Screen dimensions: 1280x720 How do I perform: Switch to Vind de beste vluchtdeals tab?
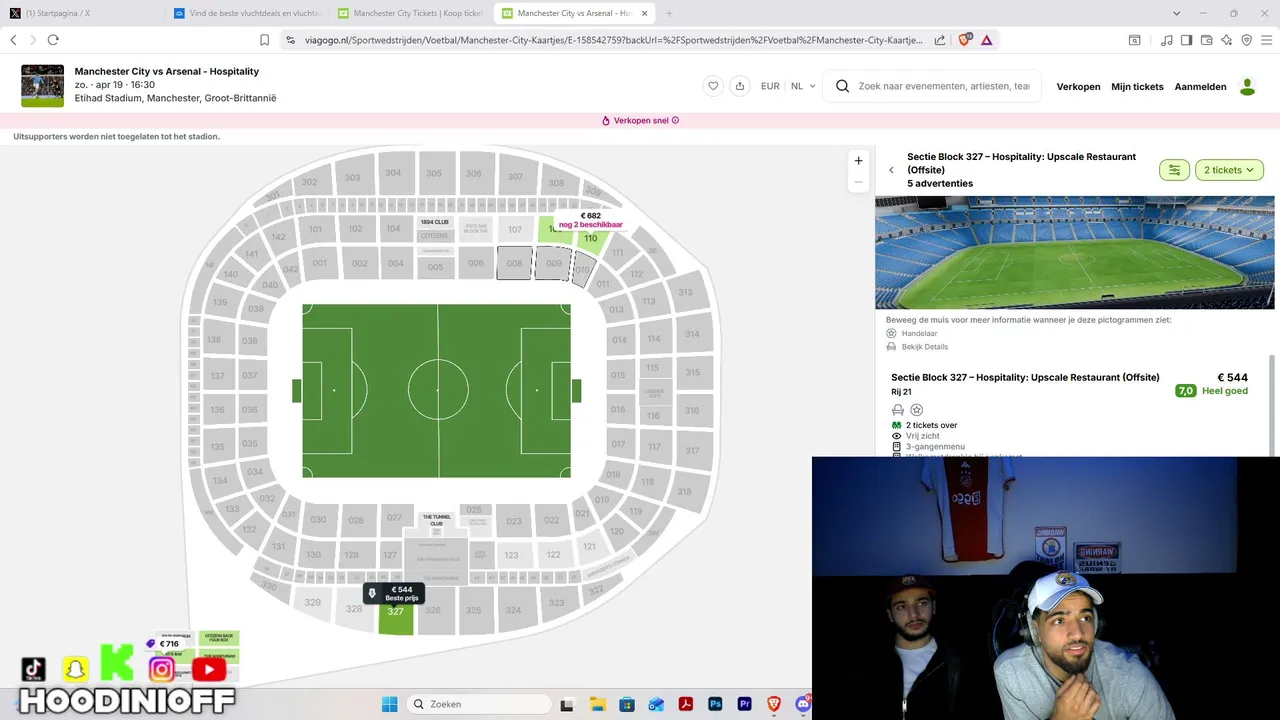point(247,13)
